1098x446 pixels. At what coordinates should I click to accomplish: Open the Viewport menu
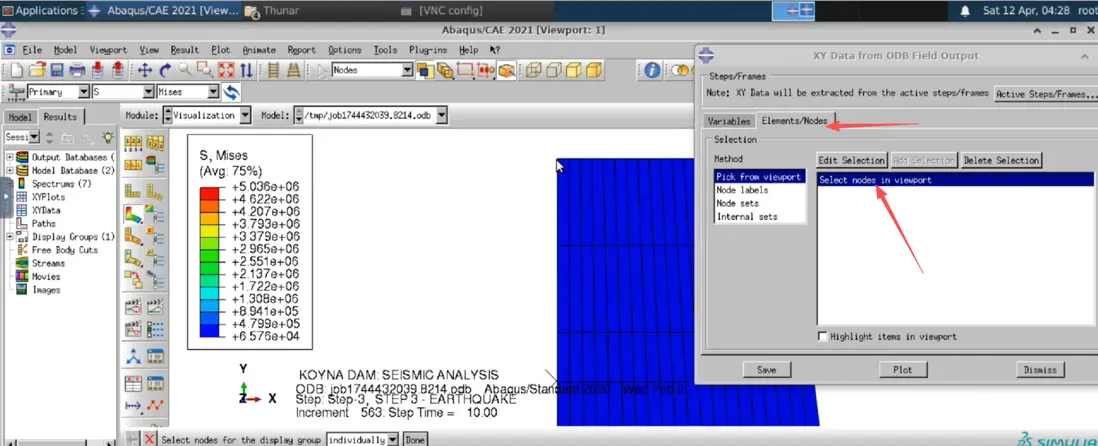coord(108,50)
